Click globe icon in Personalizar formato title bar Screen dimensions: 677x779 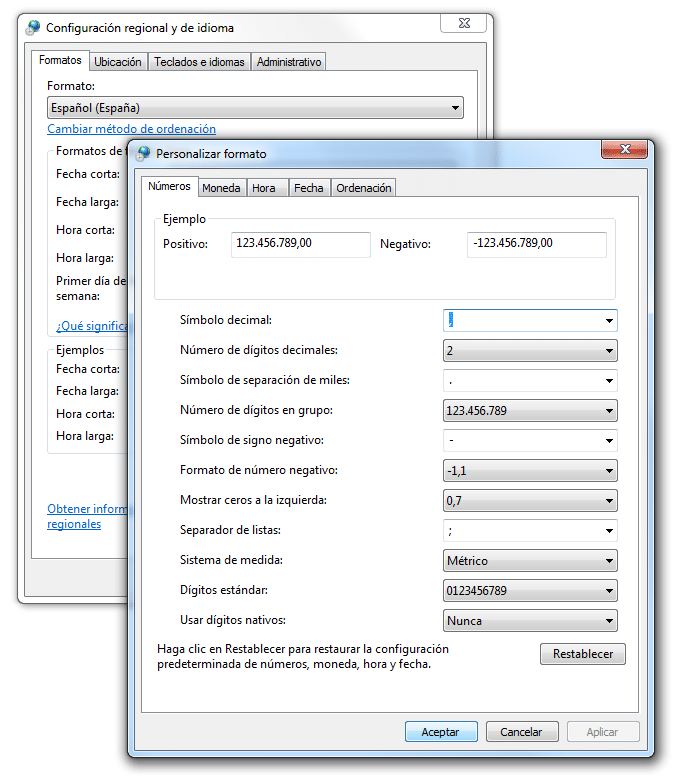coord(143,154)
